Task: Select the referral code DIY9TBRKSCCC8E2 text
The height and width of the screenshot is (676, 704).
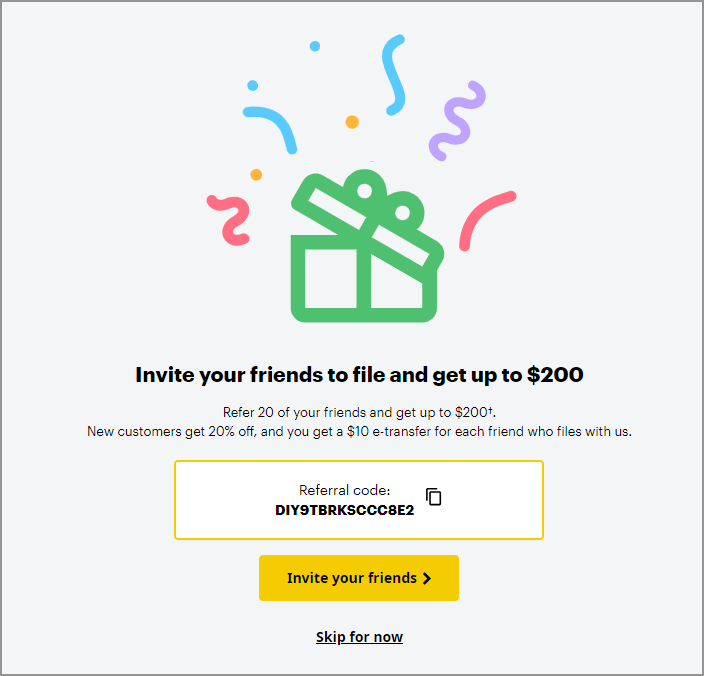Action: 344,510
